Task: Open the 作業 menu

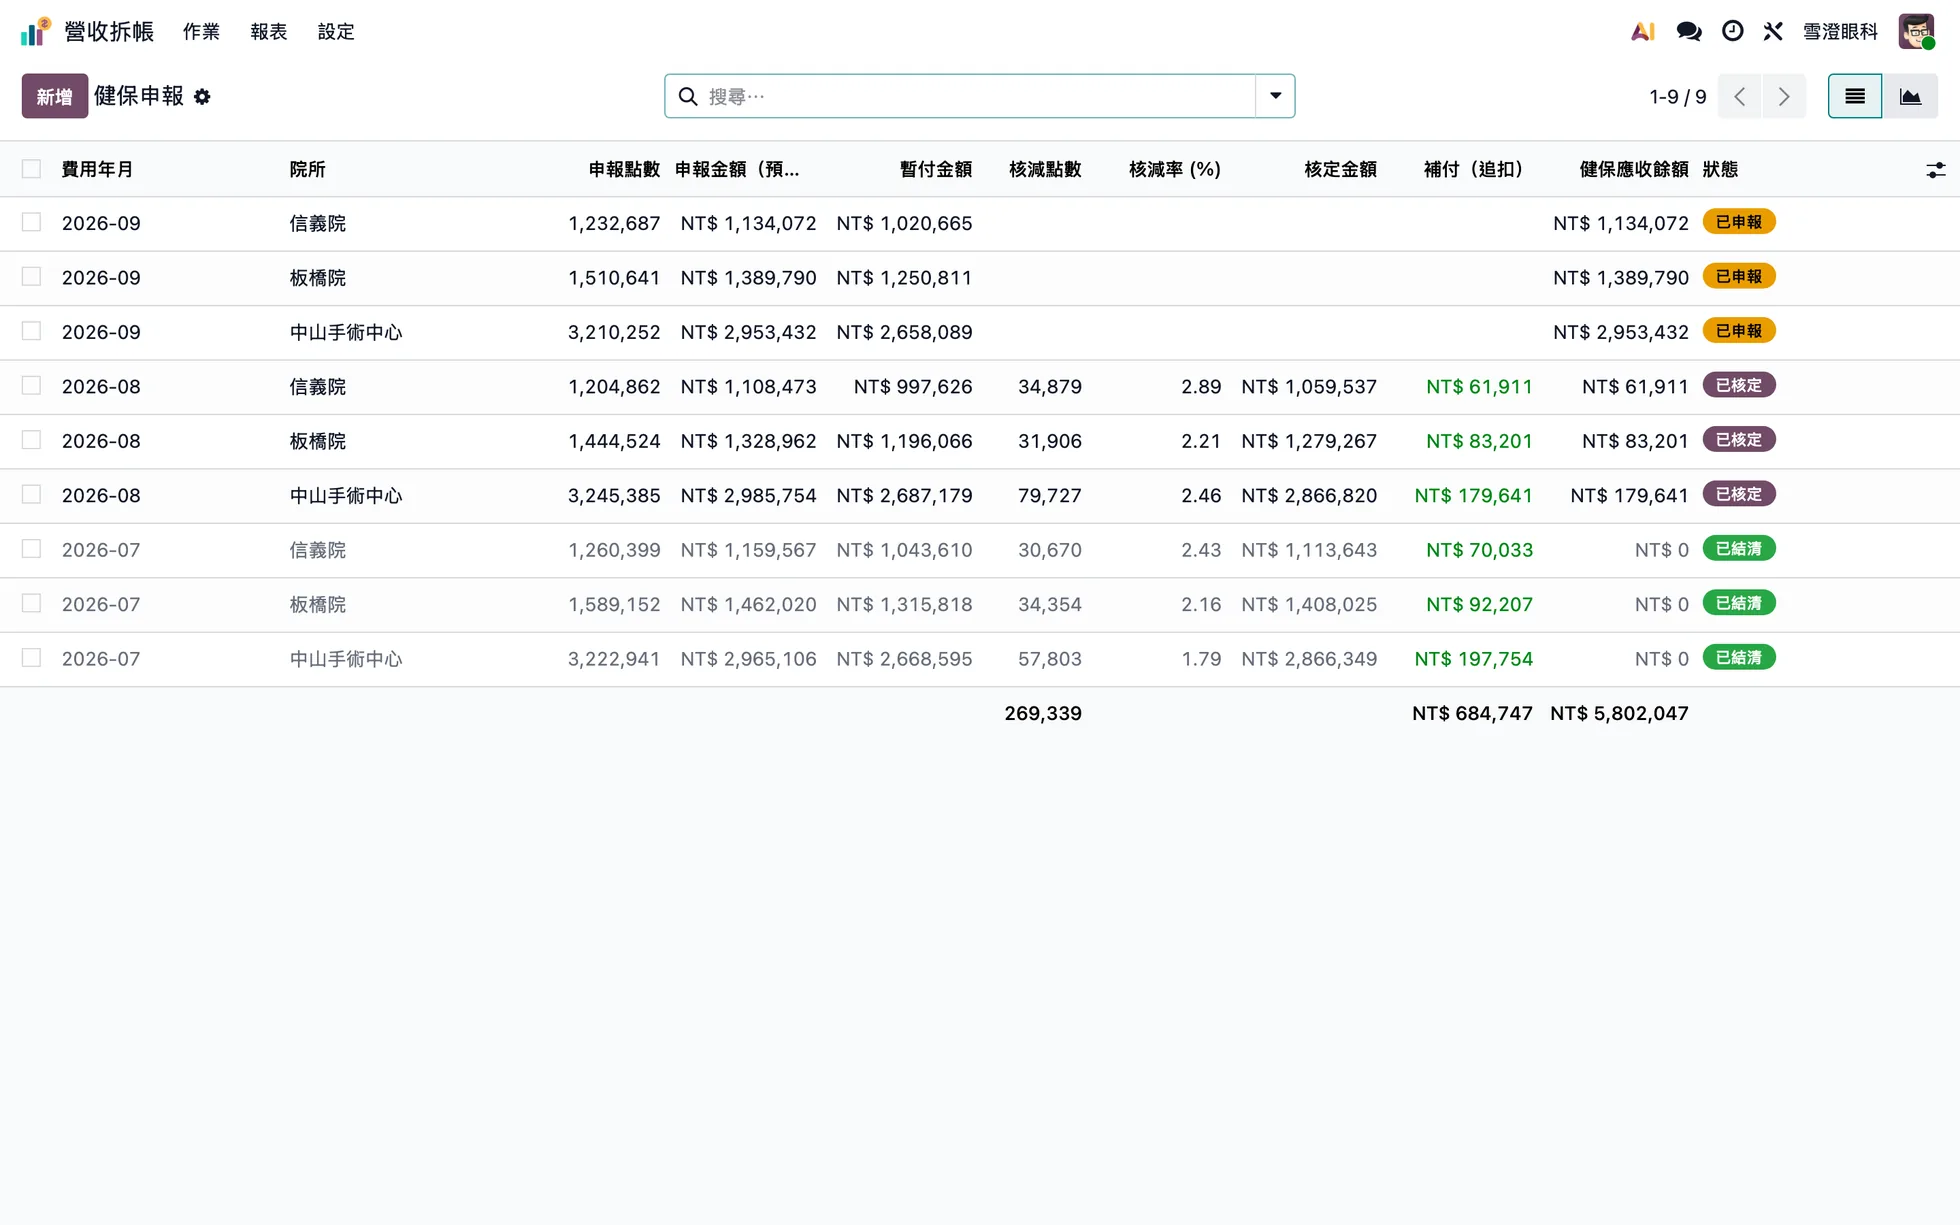Action: click(201, 32)
